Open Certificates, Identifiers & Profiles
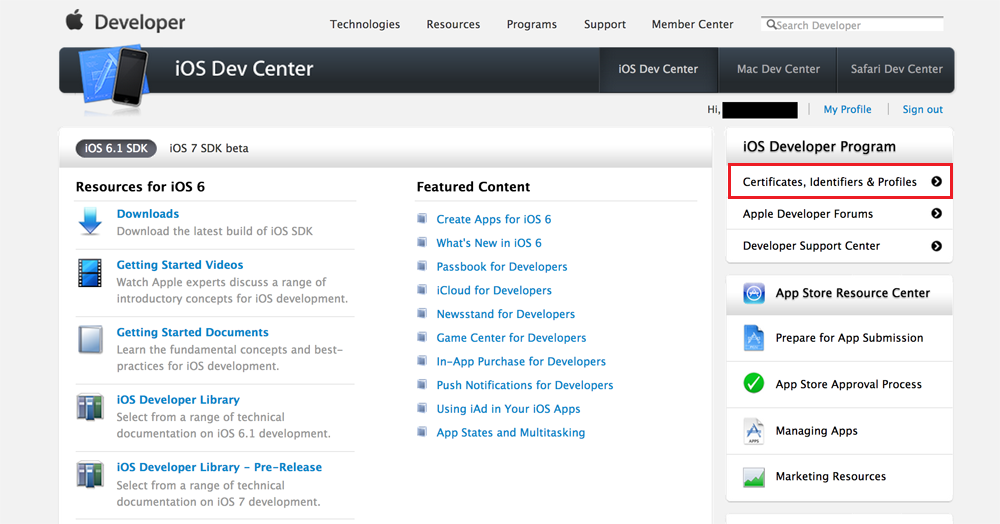 841,182
